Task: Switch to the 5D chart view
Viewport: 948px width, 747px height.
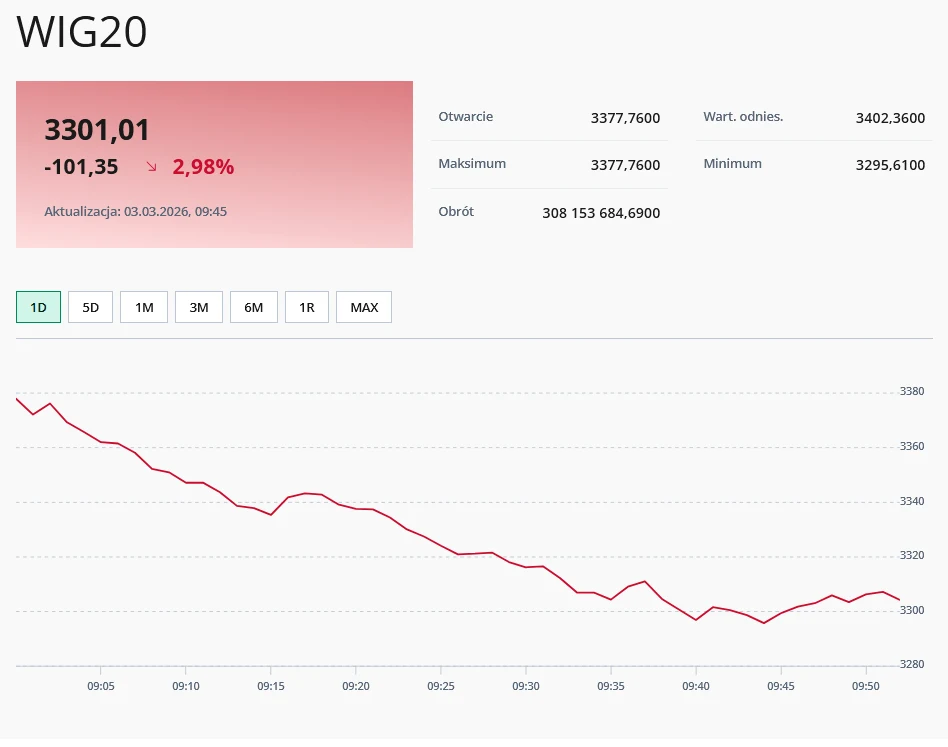Action: [90, 307]
